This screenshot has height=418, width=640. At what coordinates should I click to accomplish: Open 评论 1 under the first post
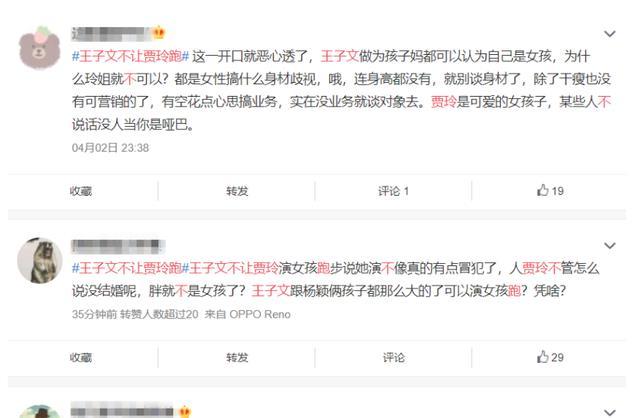pyautogui.click(x=393, y=191)
